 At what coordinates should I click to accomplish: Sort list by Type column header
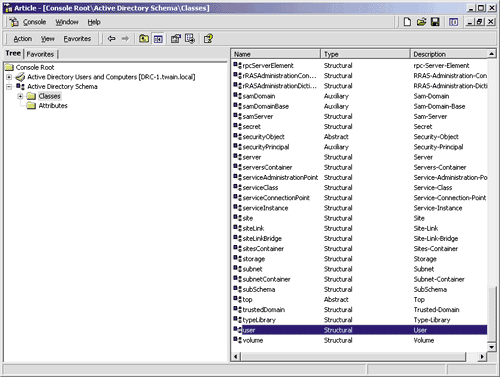tap(365, 54)
